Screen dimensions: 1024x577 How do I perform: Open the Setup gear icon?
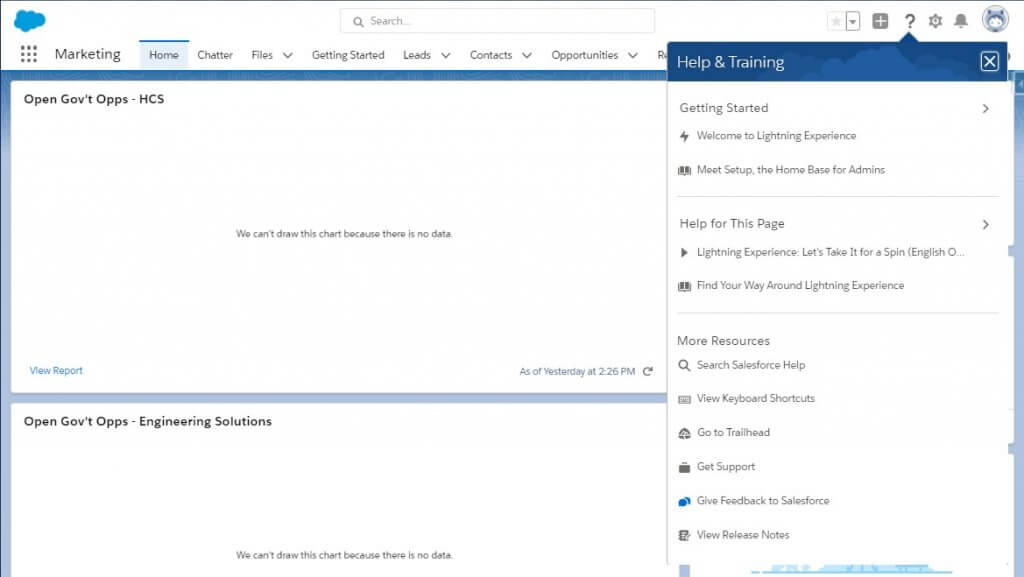tap(935, 22)
